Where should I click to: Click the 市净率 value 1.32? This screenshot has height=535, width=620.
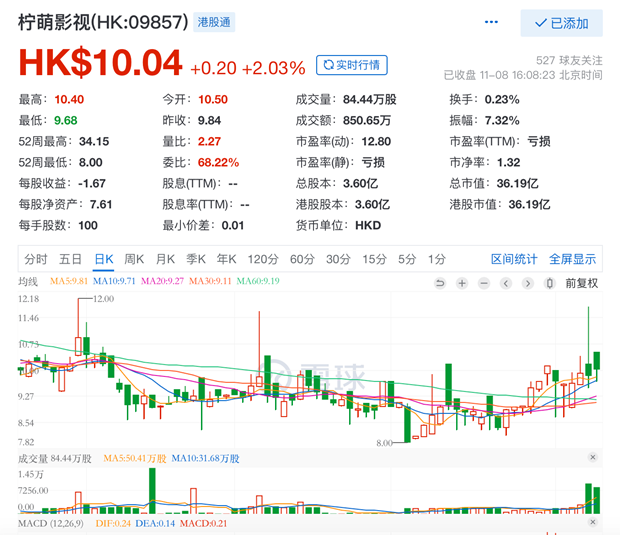coord(508,163)
